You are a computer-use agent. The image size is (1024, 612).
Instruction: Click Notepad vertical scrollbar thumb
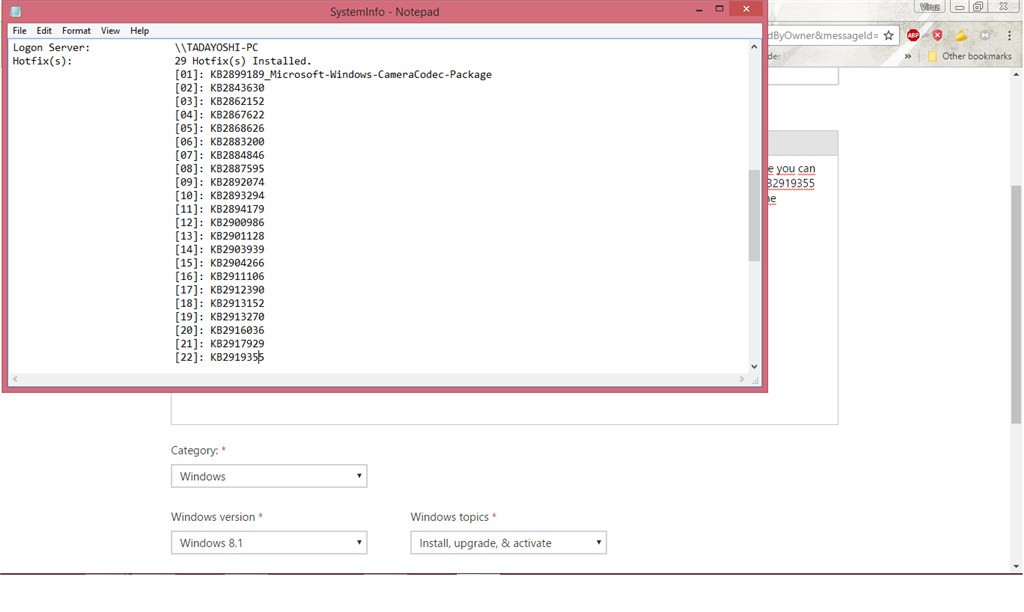click(x=754, y=216)
